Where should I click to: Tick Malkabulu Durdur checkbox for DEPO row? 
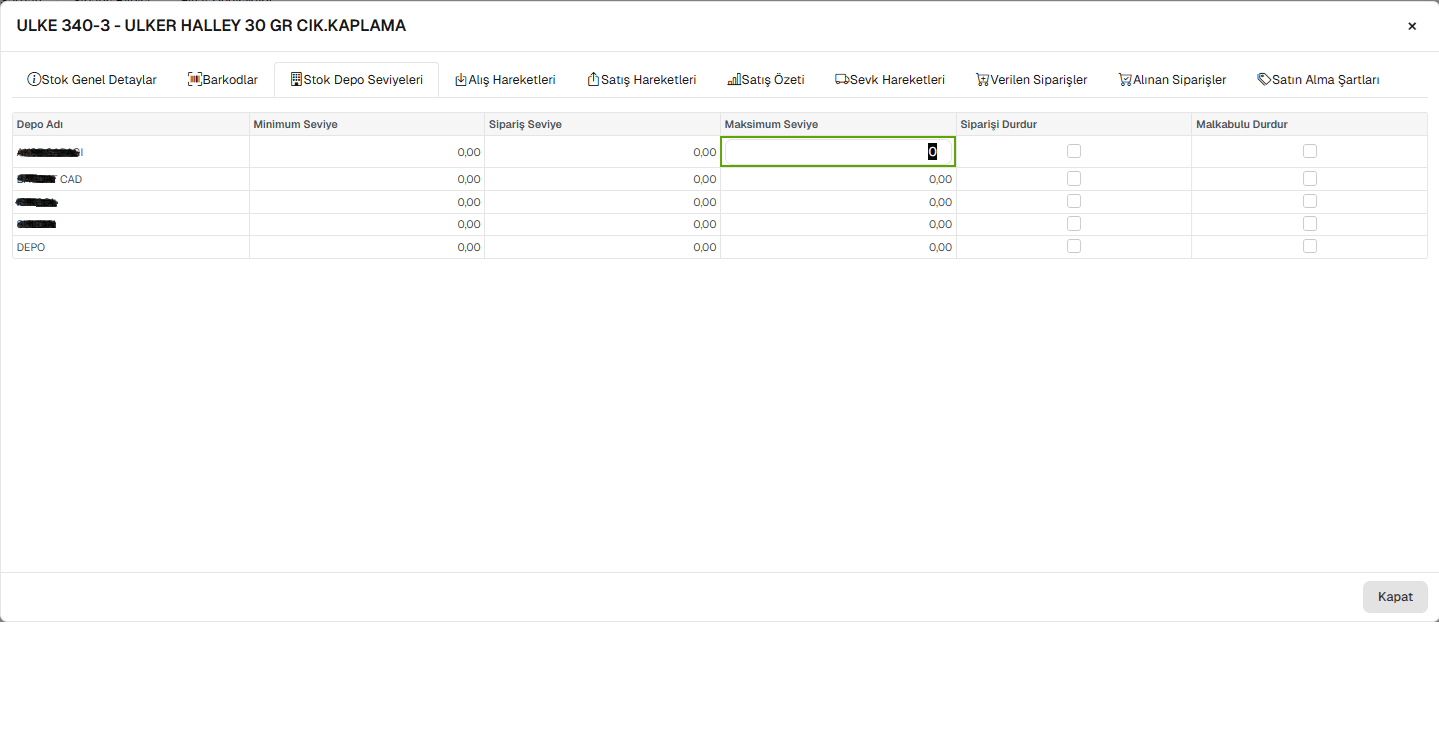[1310, 246]
